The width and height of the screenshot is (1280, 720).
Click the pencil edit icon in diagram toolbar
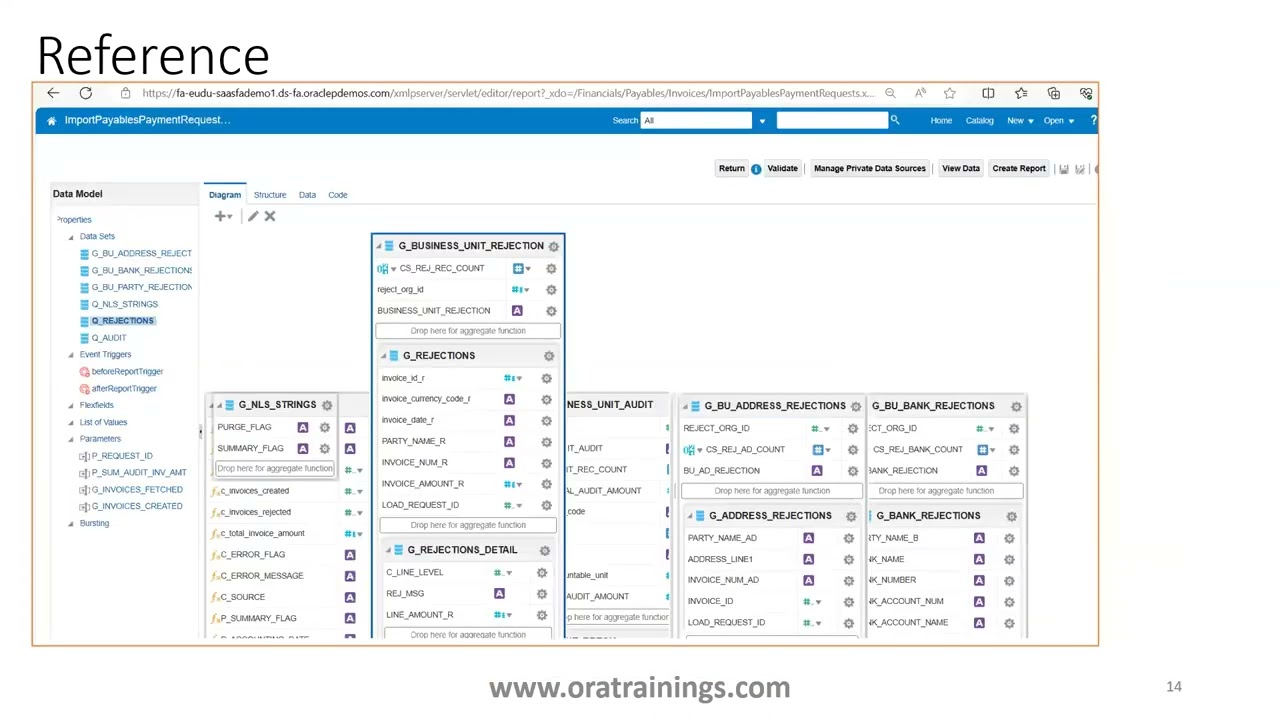click(253, 216)
